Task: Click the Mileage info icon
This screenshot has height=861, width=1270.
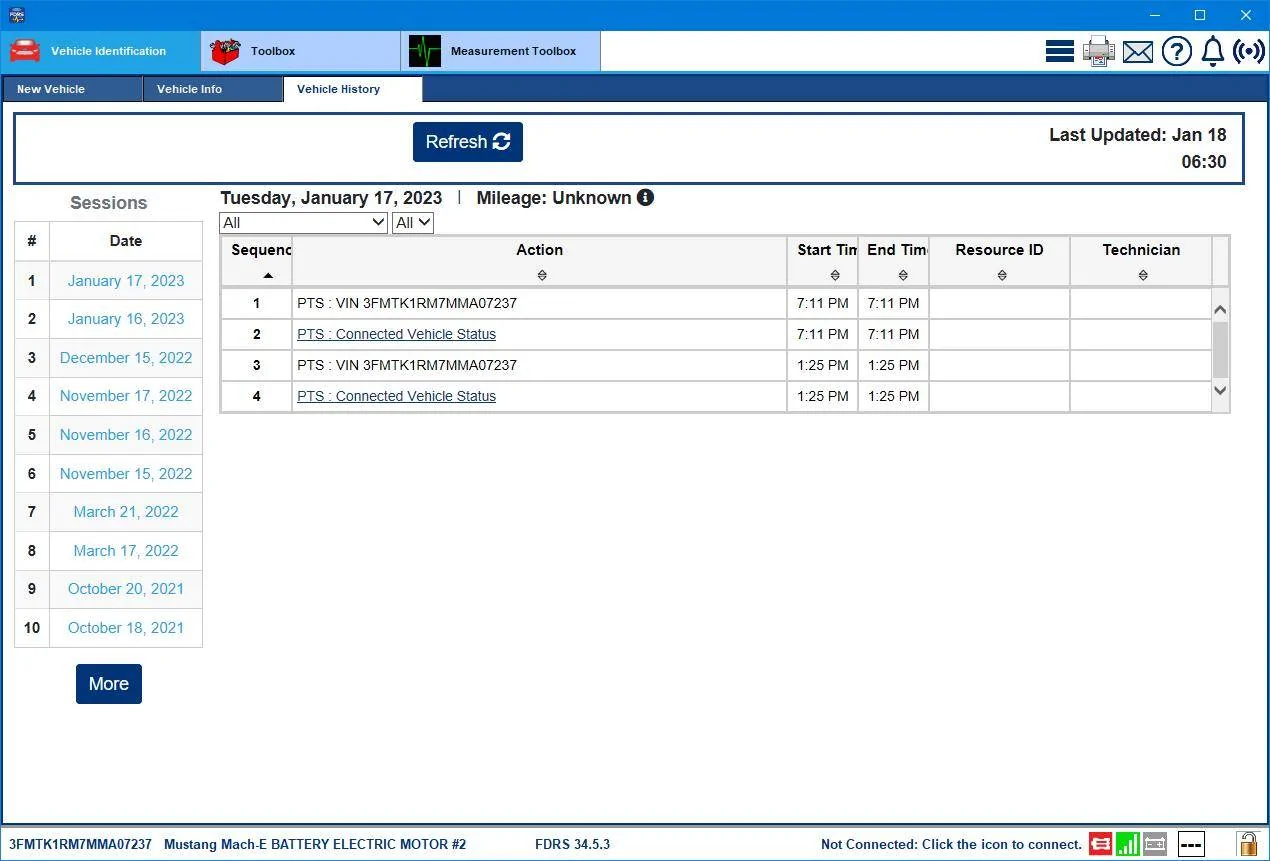Action: [646, 198]
